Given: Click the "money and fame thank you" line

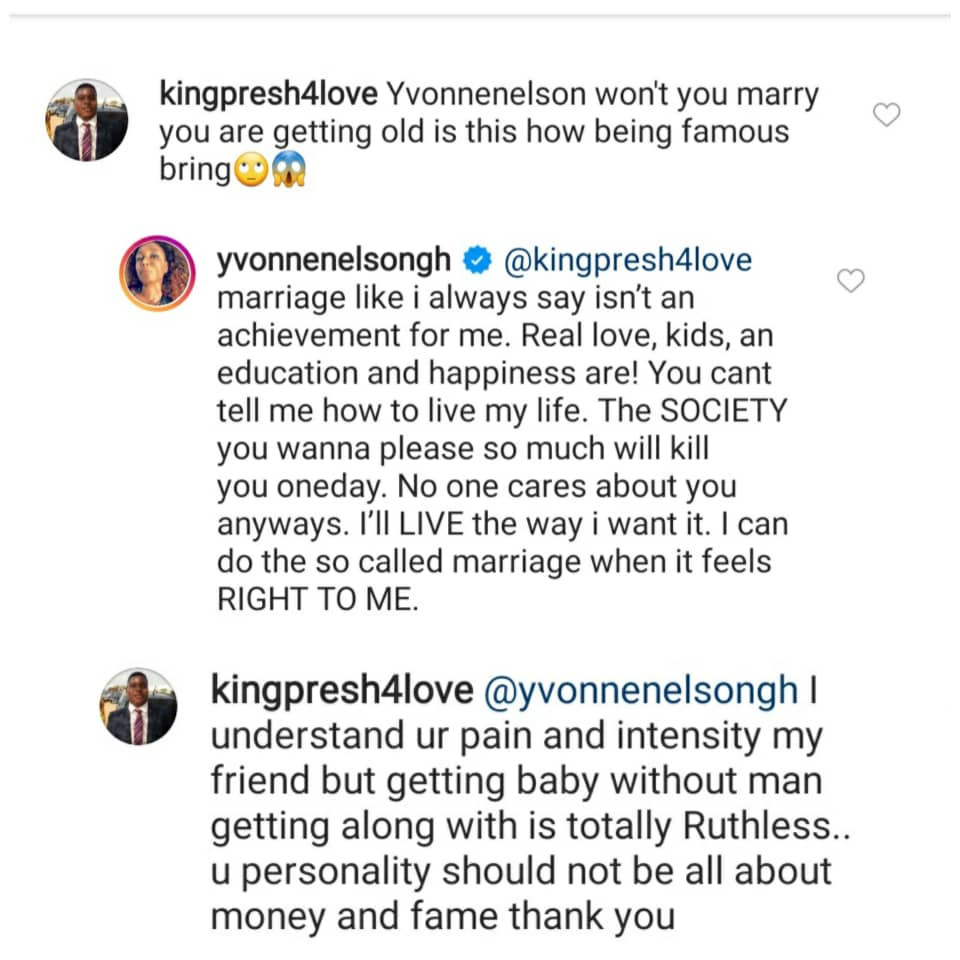Looking at the screenshot, I should 443,915.
